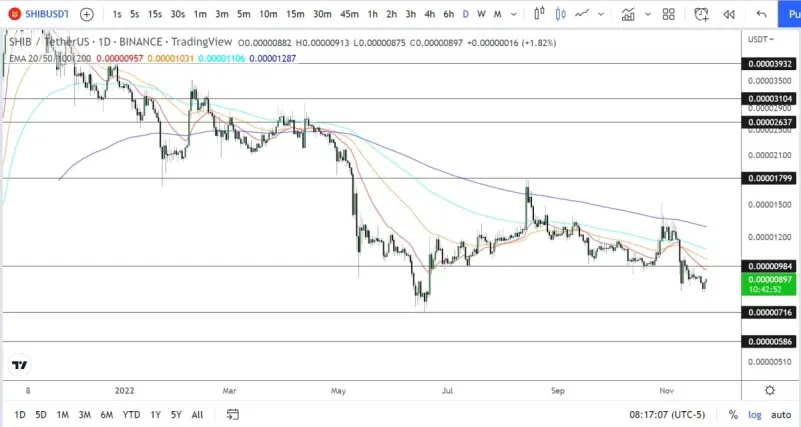Open chart settings gear icon
Image resolution: width=801 pixels, height=427 pixels.
tap(770, 391)
